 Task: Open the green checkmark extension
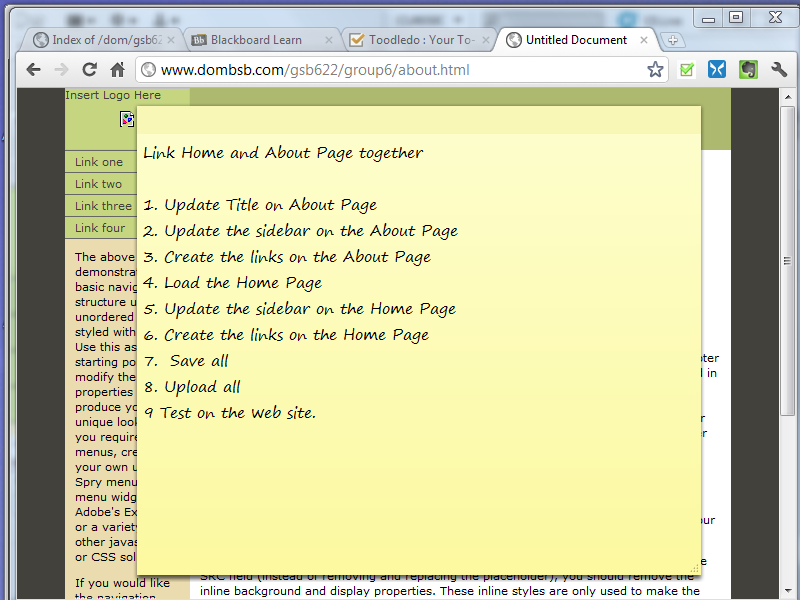687,70
